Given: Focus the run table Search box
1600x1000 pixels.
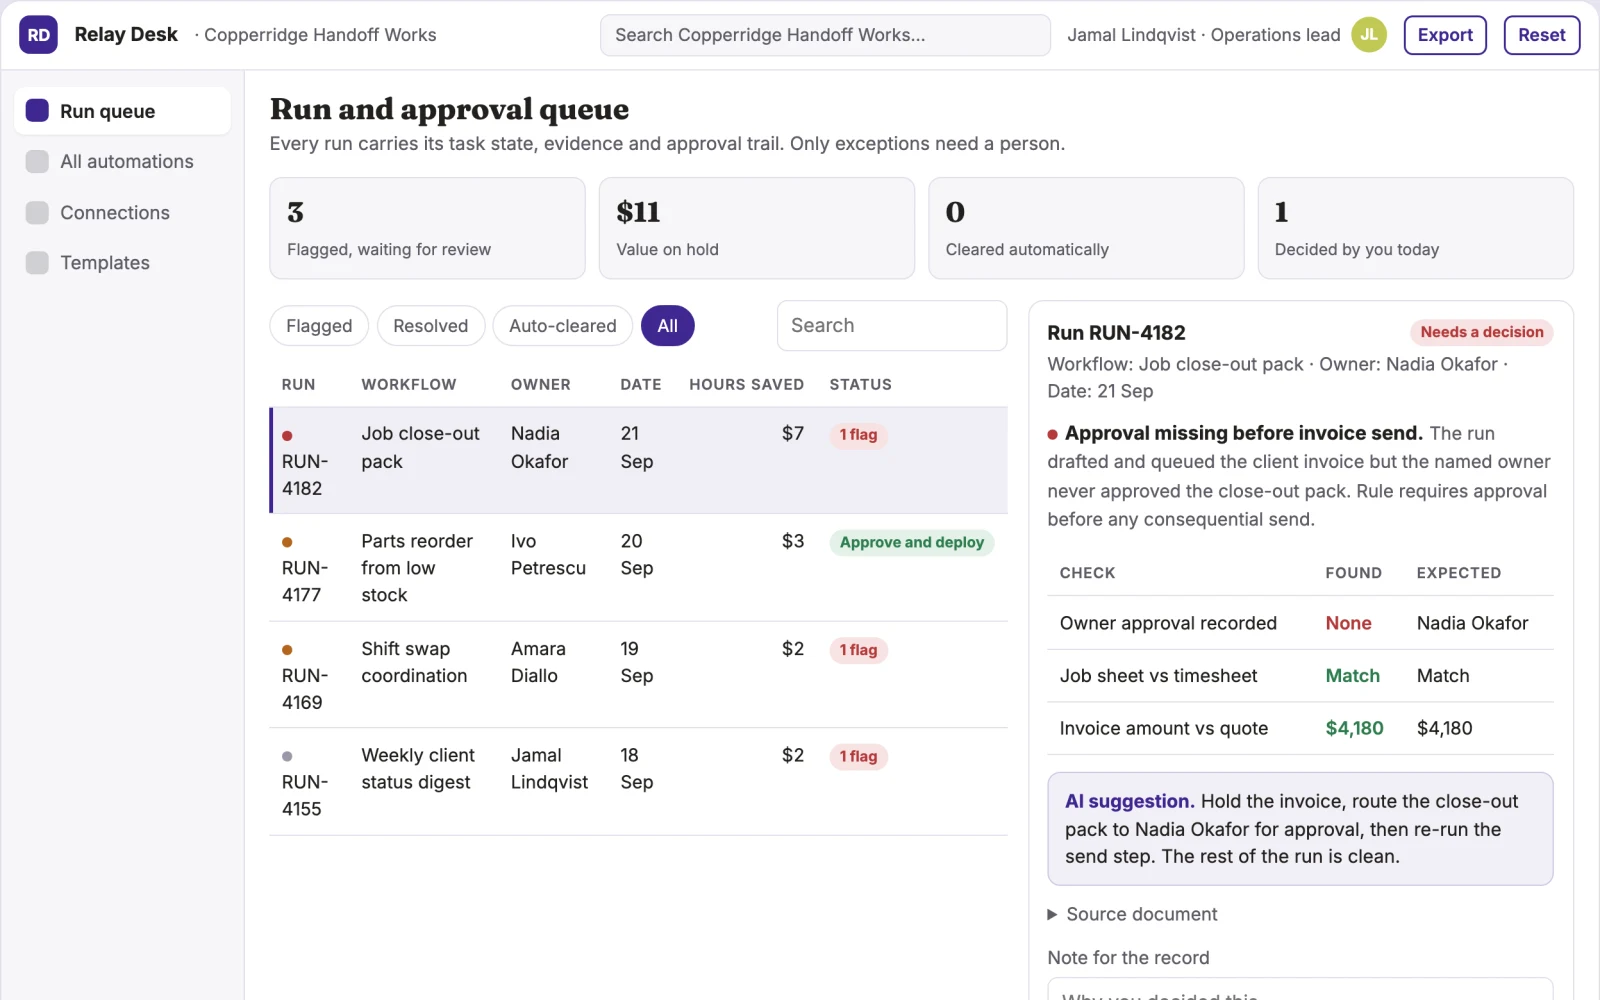Looking at the screenshot, I should pos(892,326).
